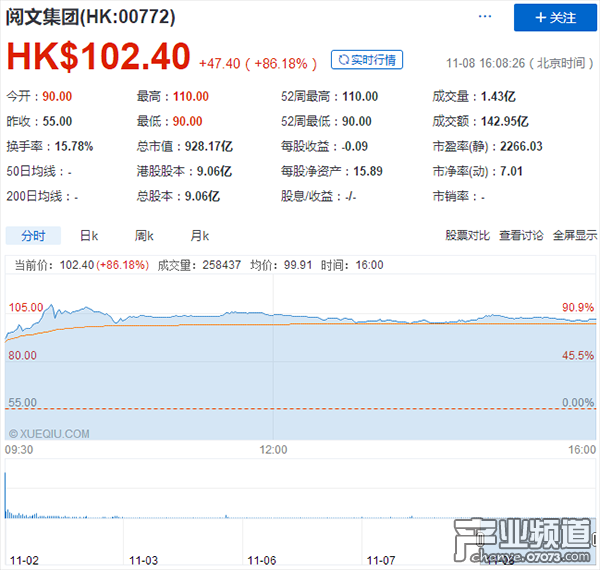Image resolution: width=600 pixels, height=570 pixels.
Task: Click the 11-03 date marker
Action: [x=143, y=561]
